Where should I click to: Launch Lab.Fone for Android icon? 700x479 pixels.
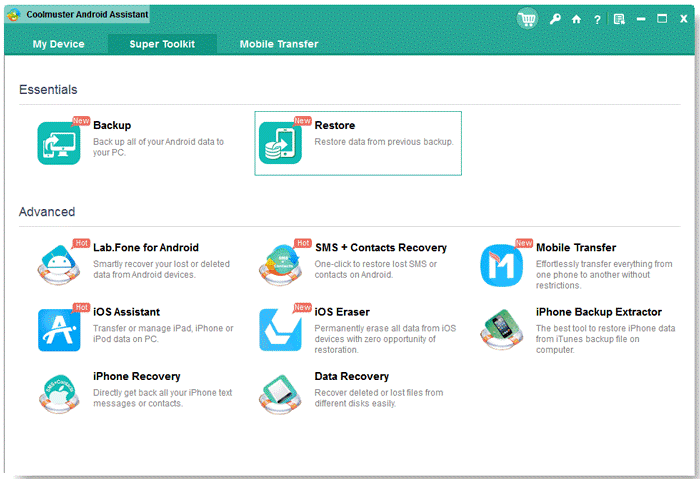click(59, 265)
